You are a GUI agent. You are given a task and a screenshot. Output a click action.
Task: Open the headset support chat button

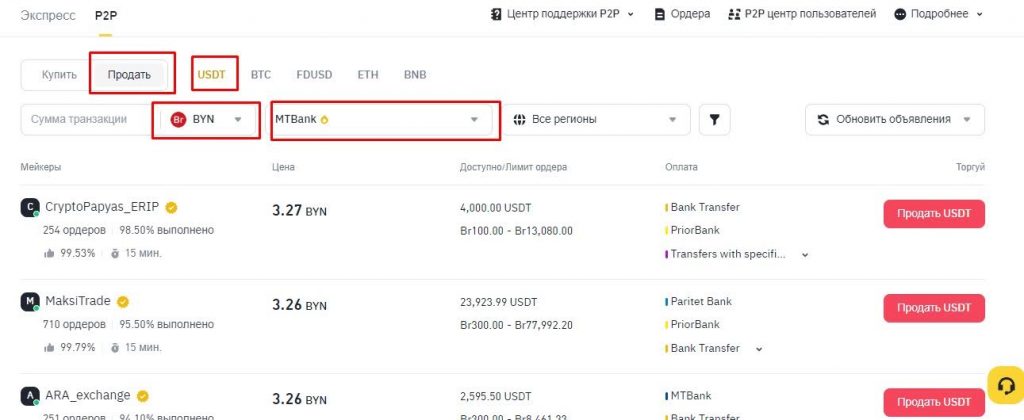tap(1006, 385)
